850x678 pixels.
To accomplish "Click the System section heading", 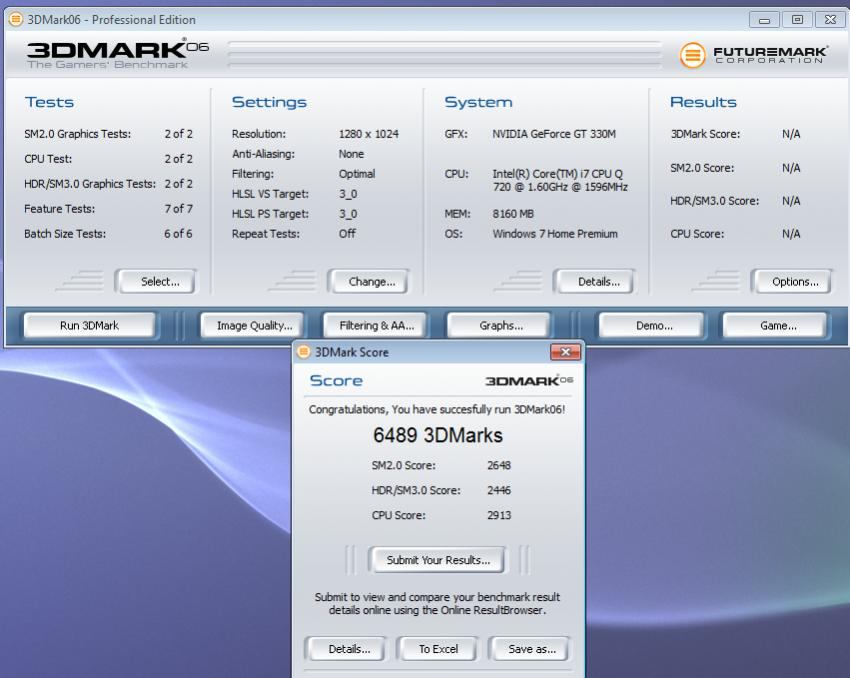I will 478,102.
